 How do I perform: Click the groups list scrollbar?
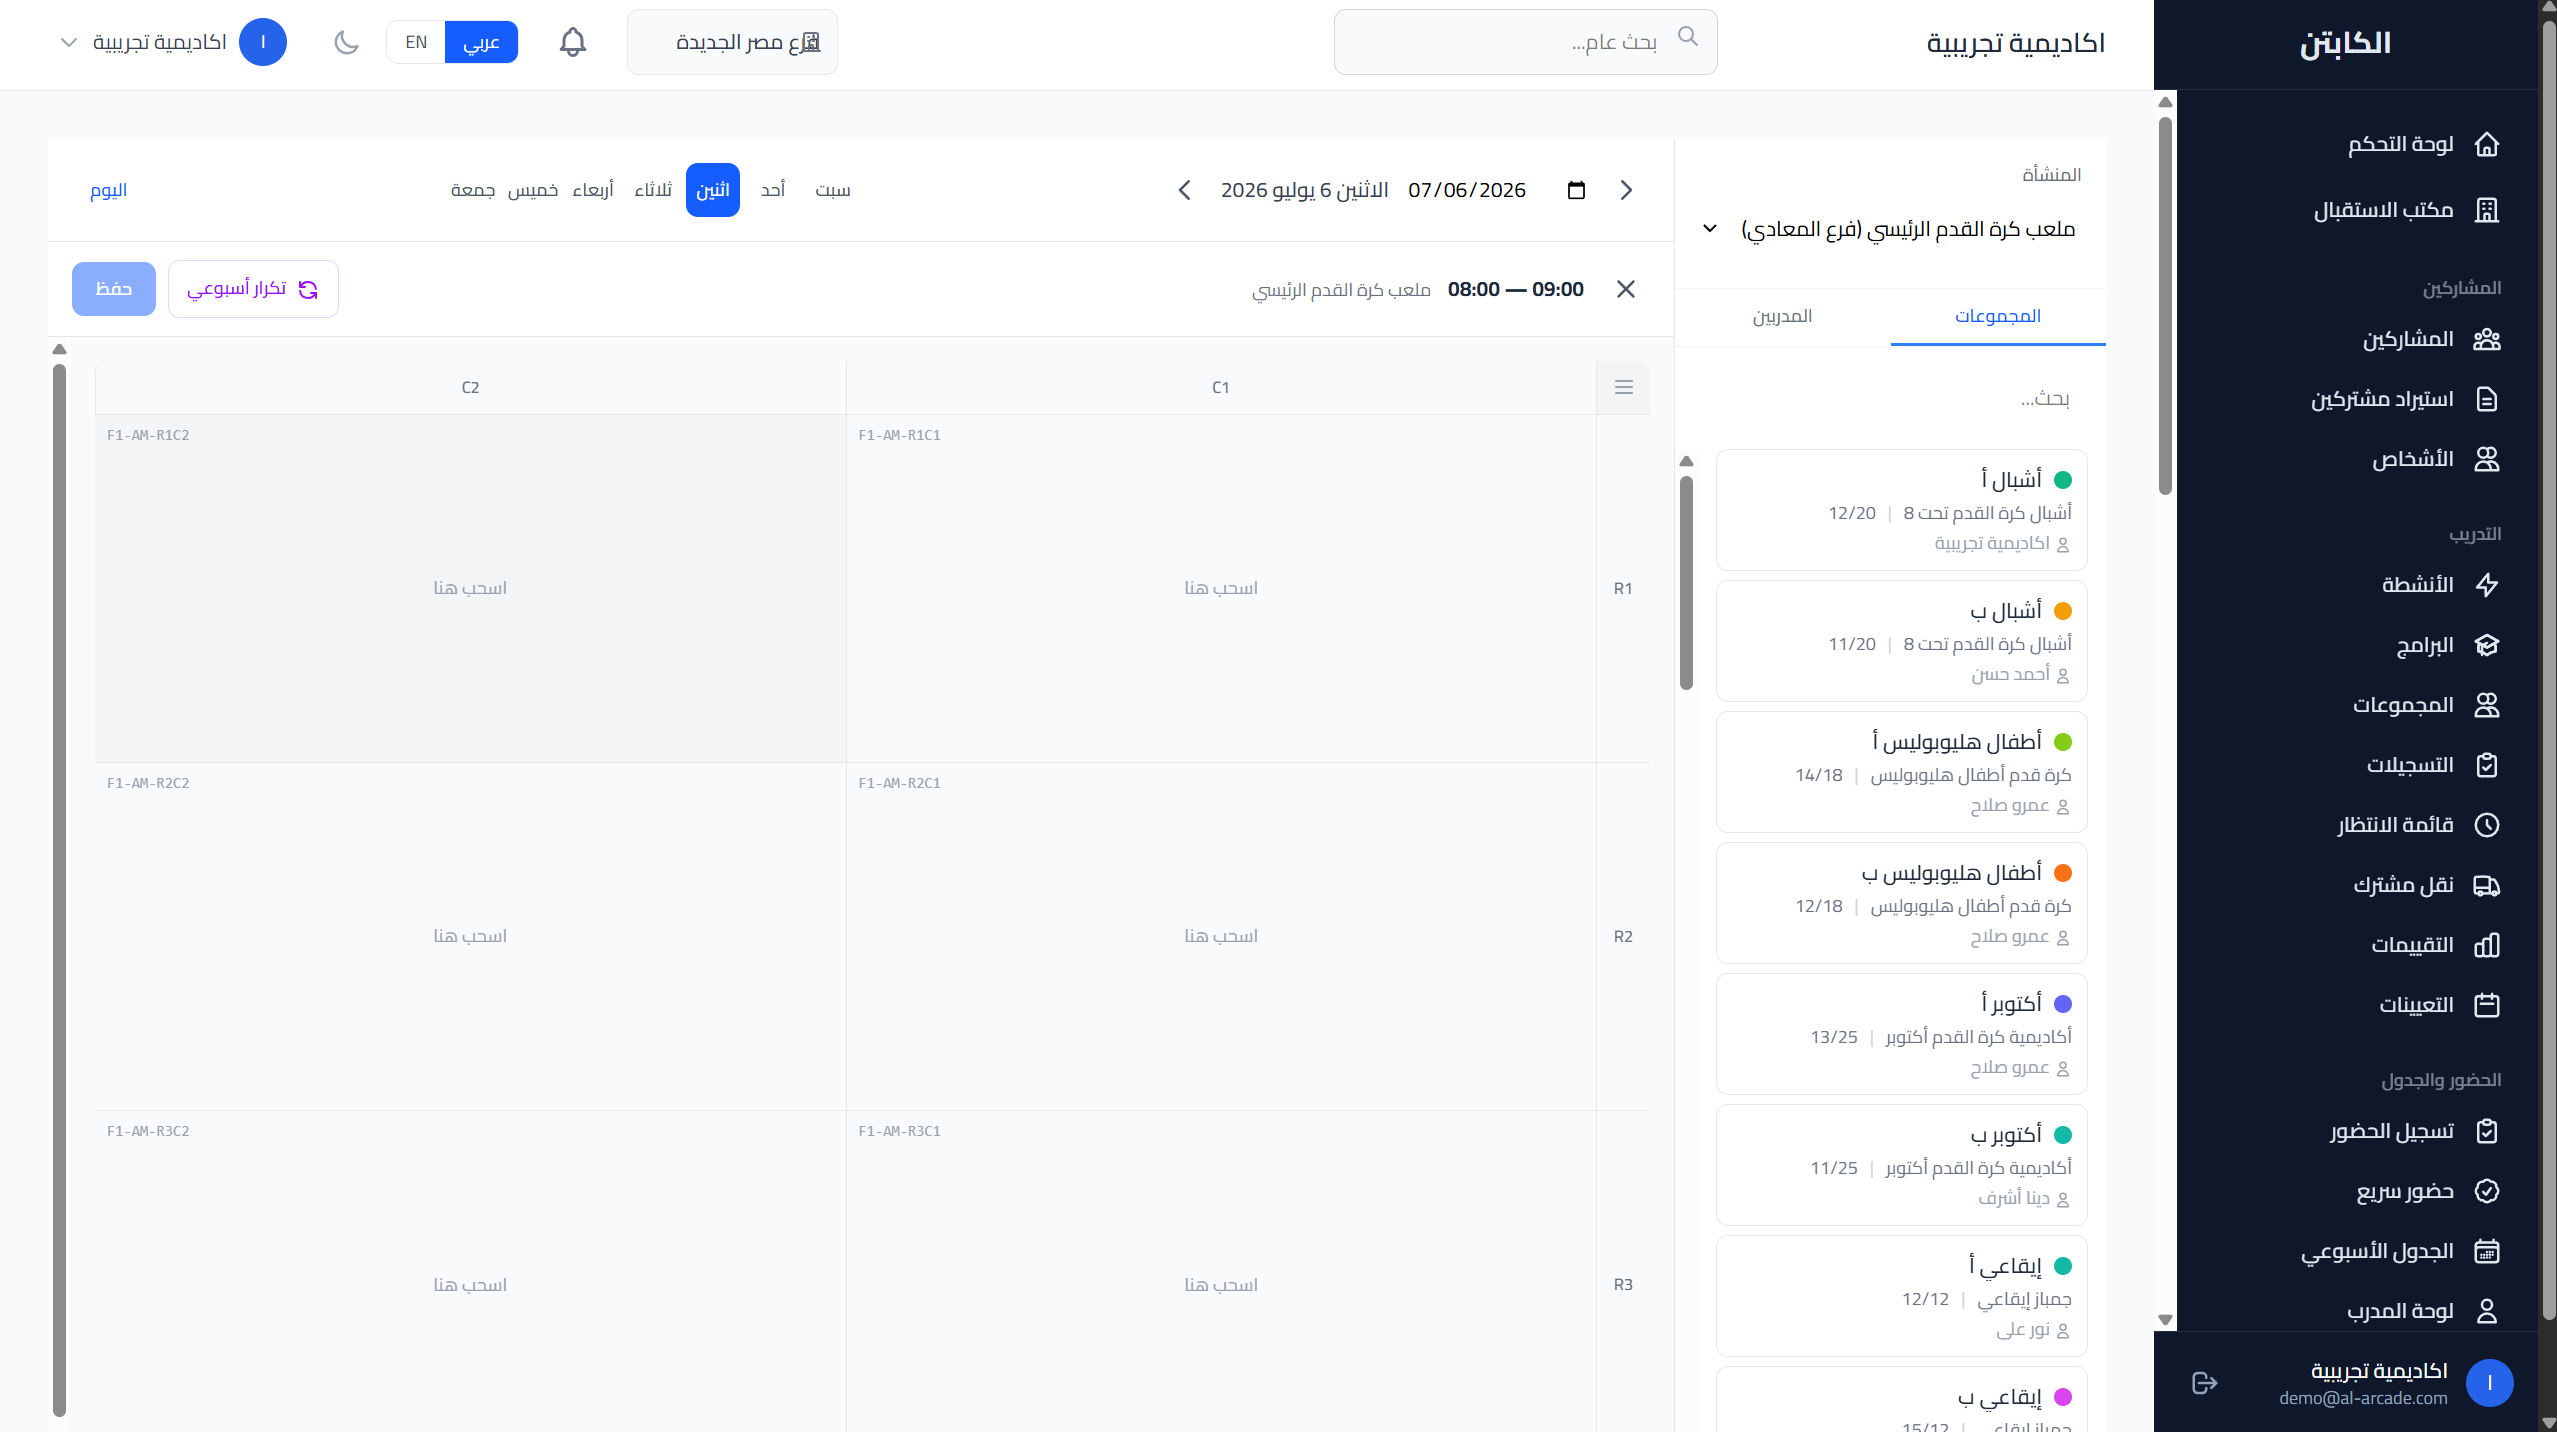(x=1686, y=583)
